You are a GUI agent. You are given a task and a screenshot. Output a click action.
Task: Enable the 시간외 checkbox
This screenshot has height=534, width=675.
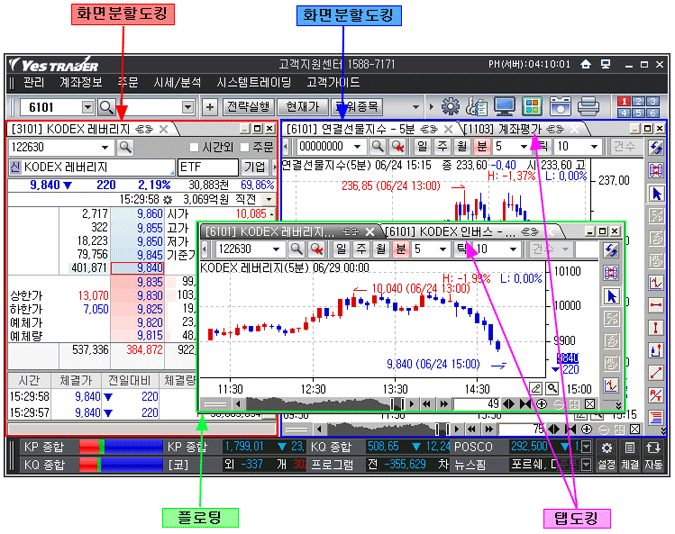pos(194,147)
